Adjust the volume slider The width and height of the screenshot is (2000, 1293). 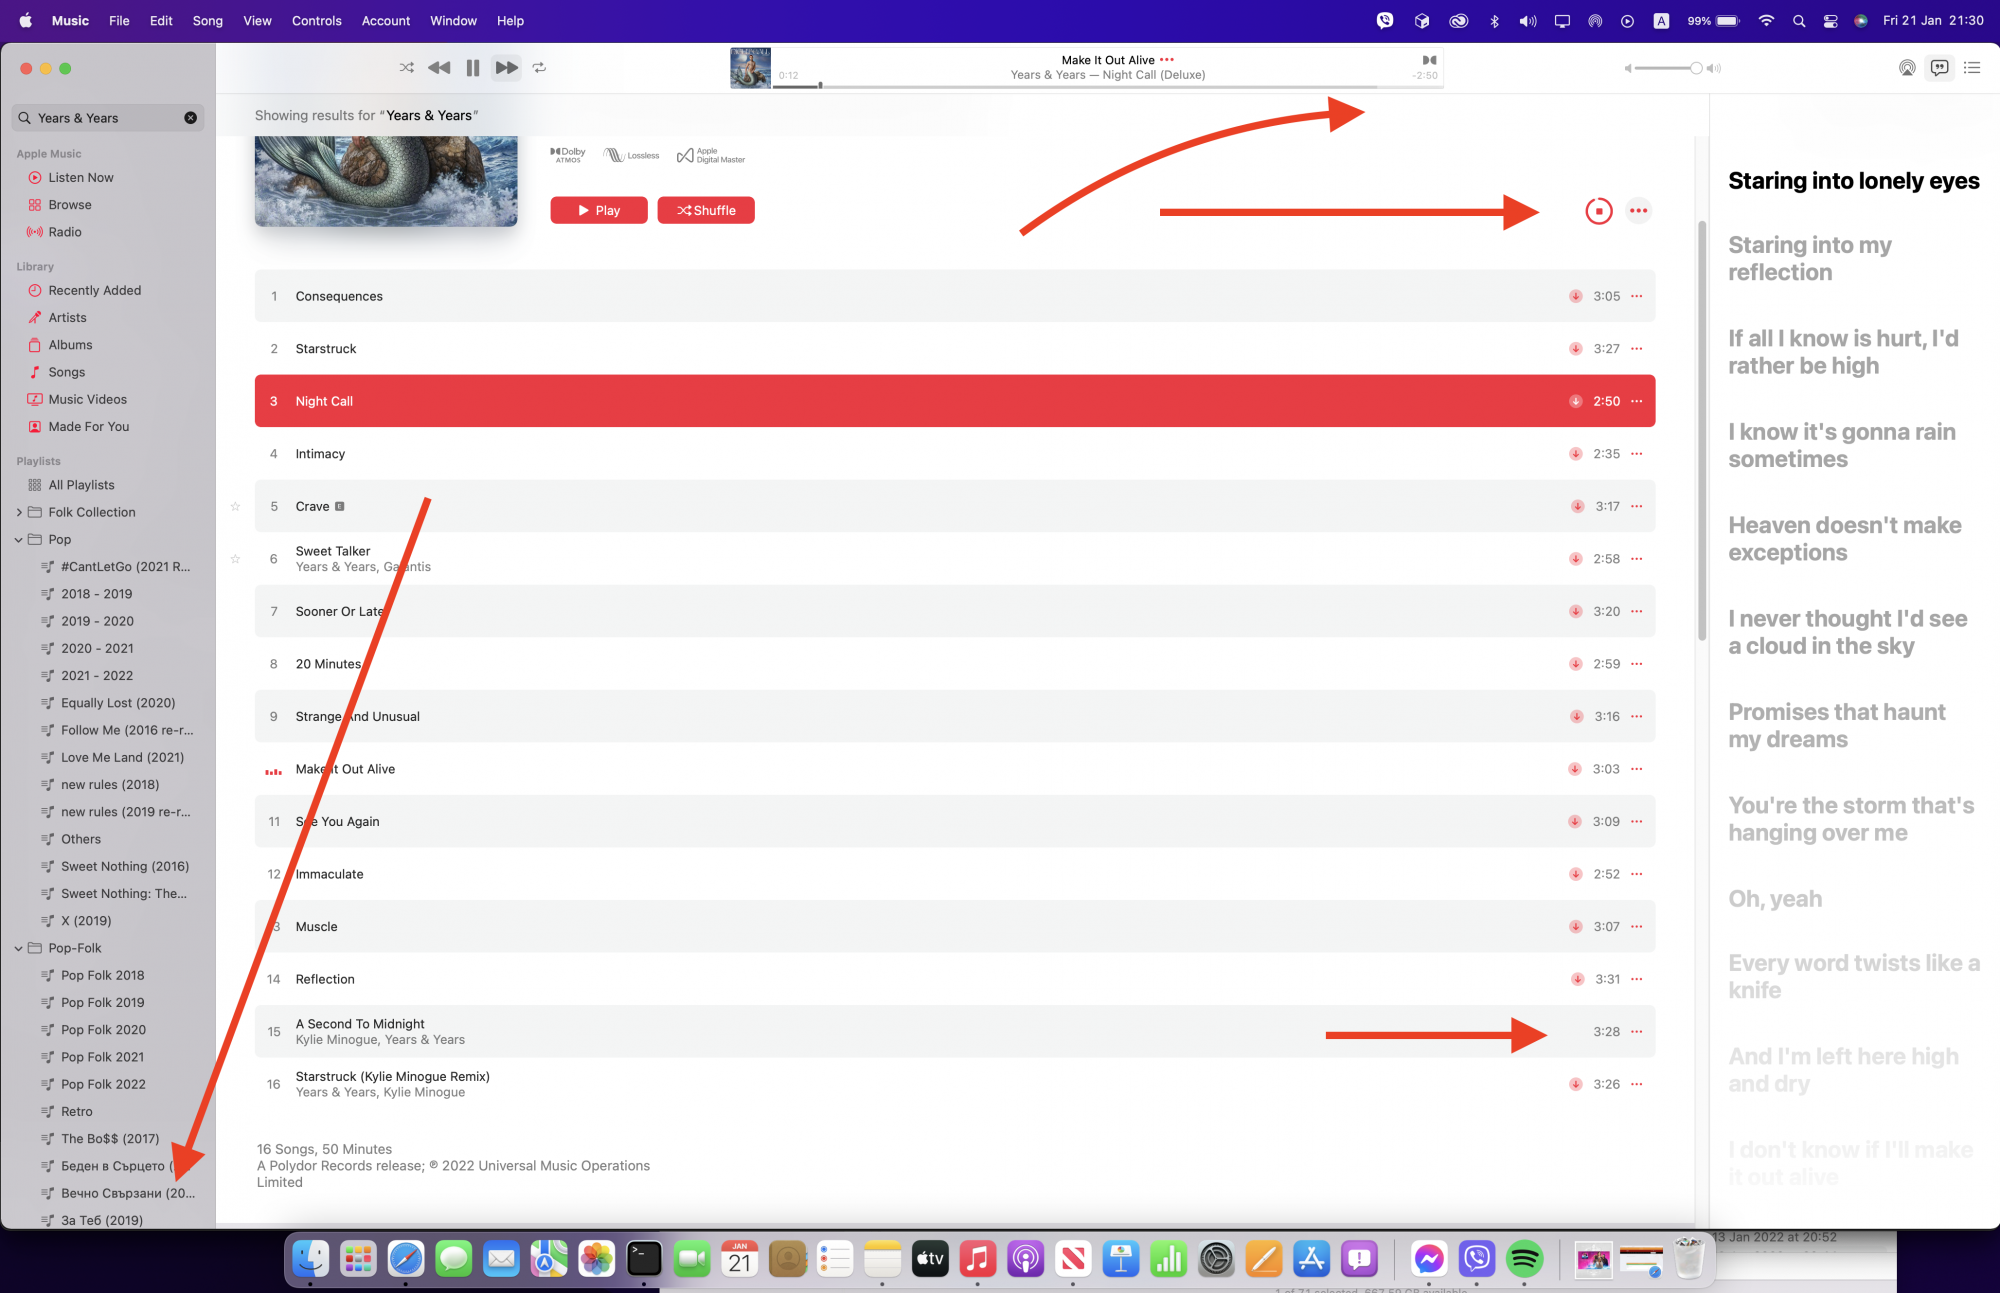[1669, 68]
